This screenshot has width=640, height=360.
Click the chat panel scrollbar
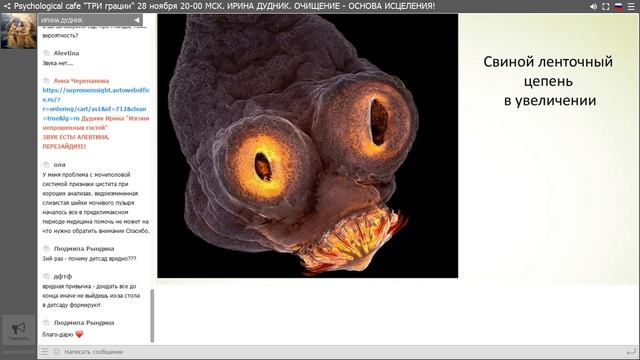153,316
